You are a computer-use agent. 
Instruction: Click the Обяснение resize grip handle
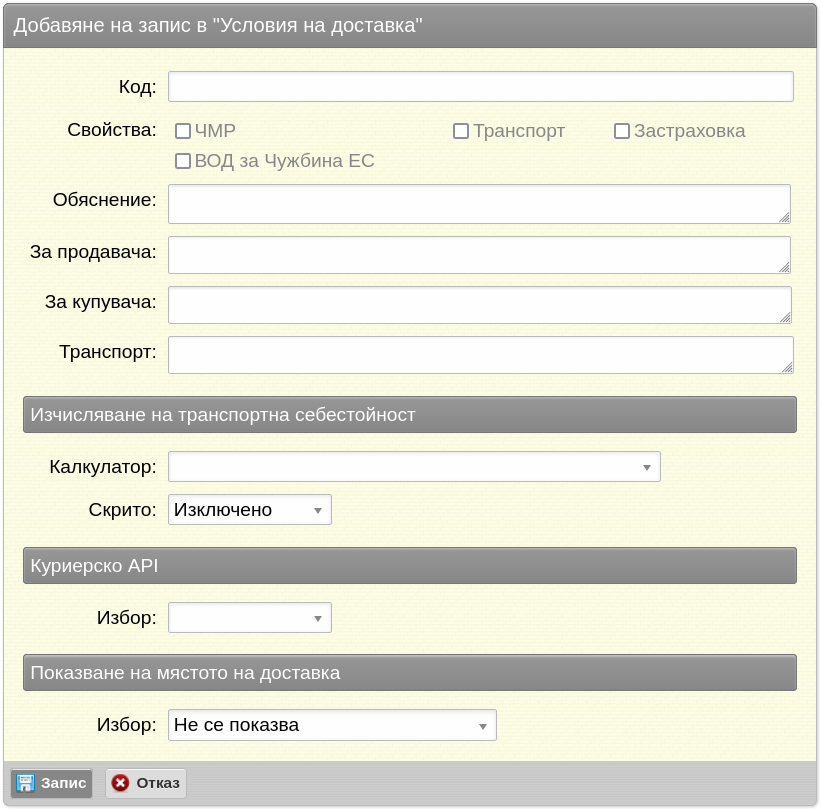point(784,217)
